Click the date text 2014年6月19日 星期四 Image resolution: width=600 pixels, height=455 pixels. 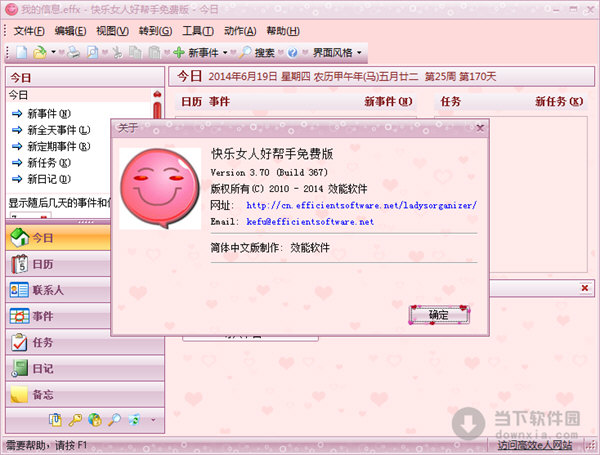click(259, 77)
